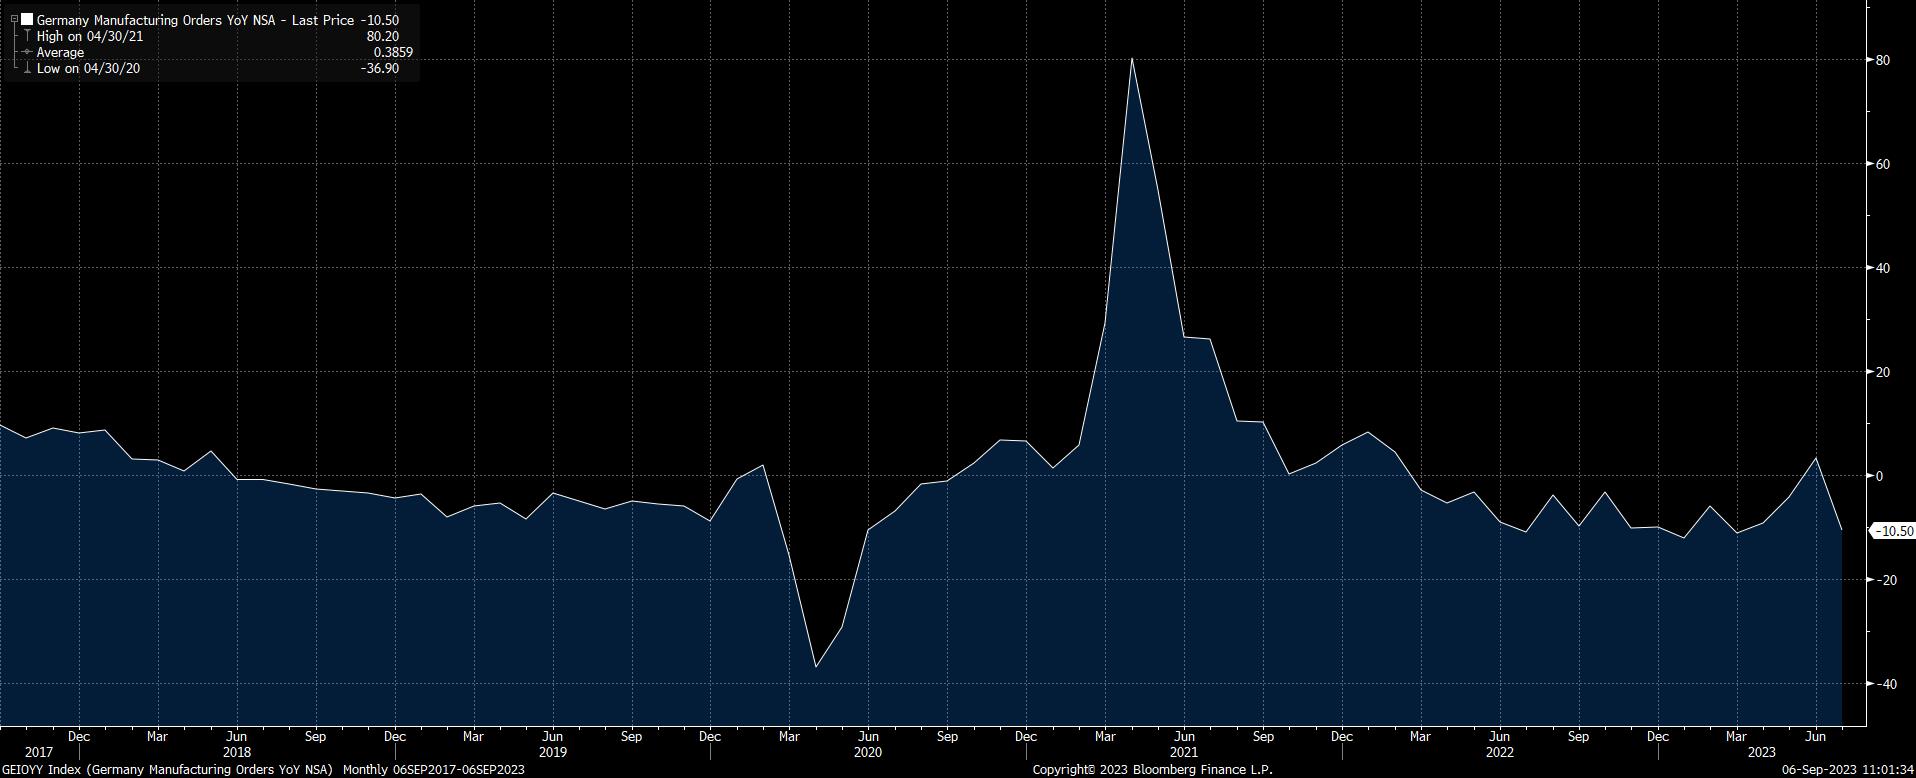This screenshot has width=1916, height=778.
Task: Click the '06-Sep-2023 11:01:34' timestamp
Action: pyautogui.click(x=1849, y=770)
